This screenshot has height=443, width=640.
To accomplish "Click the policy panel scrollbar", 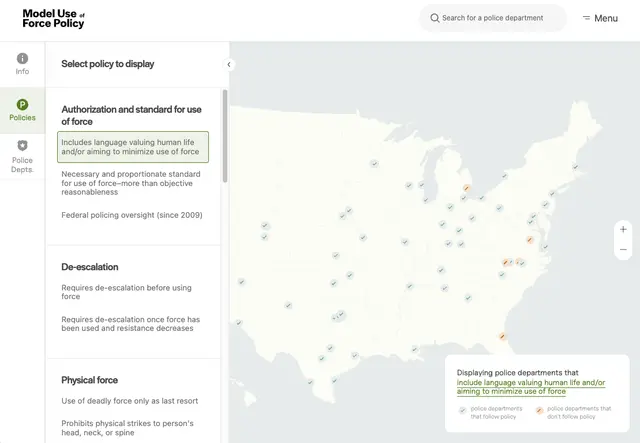I will 225,135.
